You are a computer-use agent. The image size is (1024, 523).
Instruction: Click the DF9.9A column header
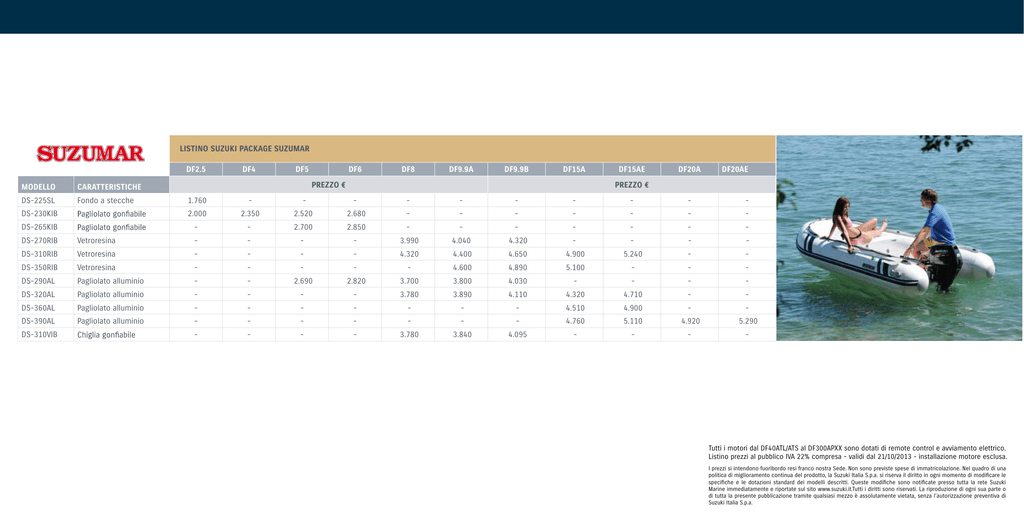tap(461, 169)
